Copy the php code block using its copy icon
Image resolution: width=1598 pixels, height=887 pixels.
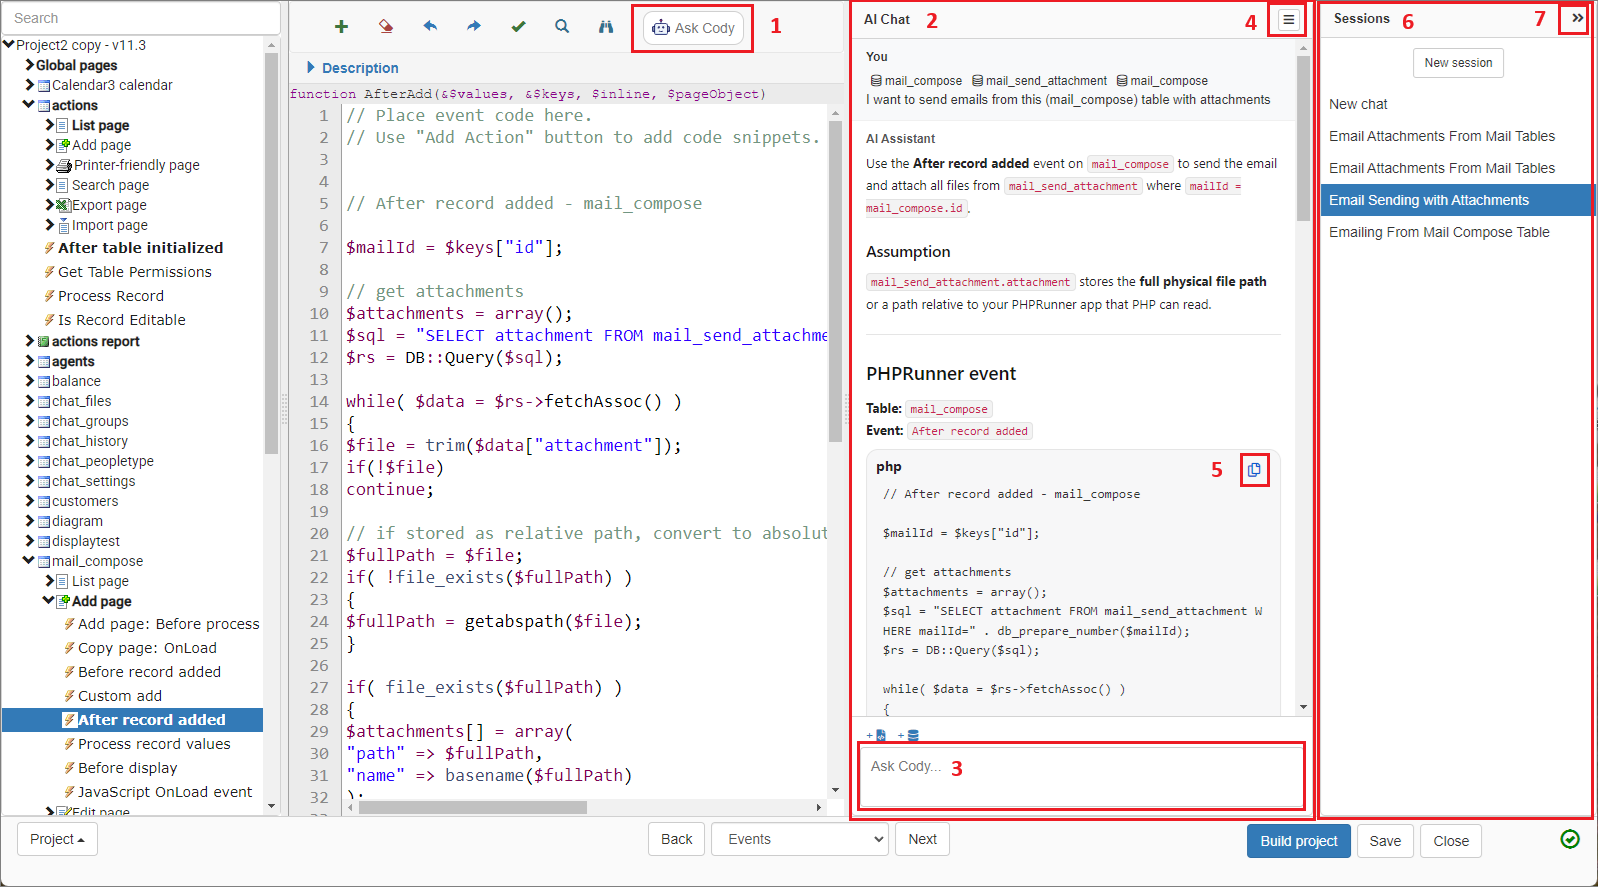[1254, 469]
